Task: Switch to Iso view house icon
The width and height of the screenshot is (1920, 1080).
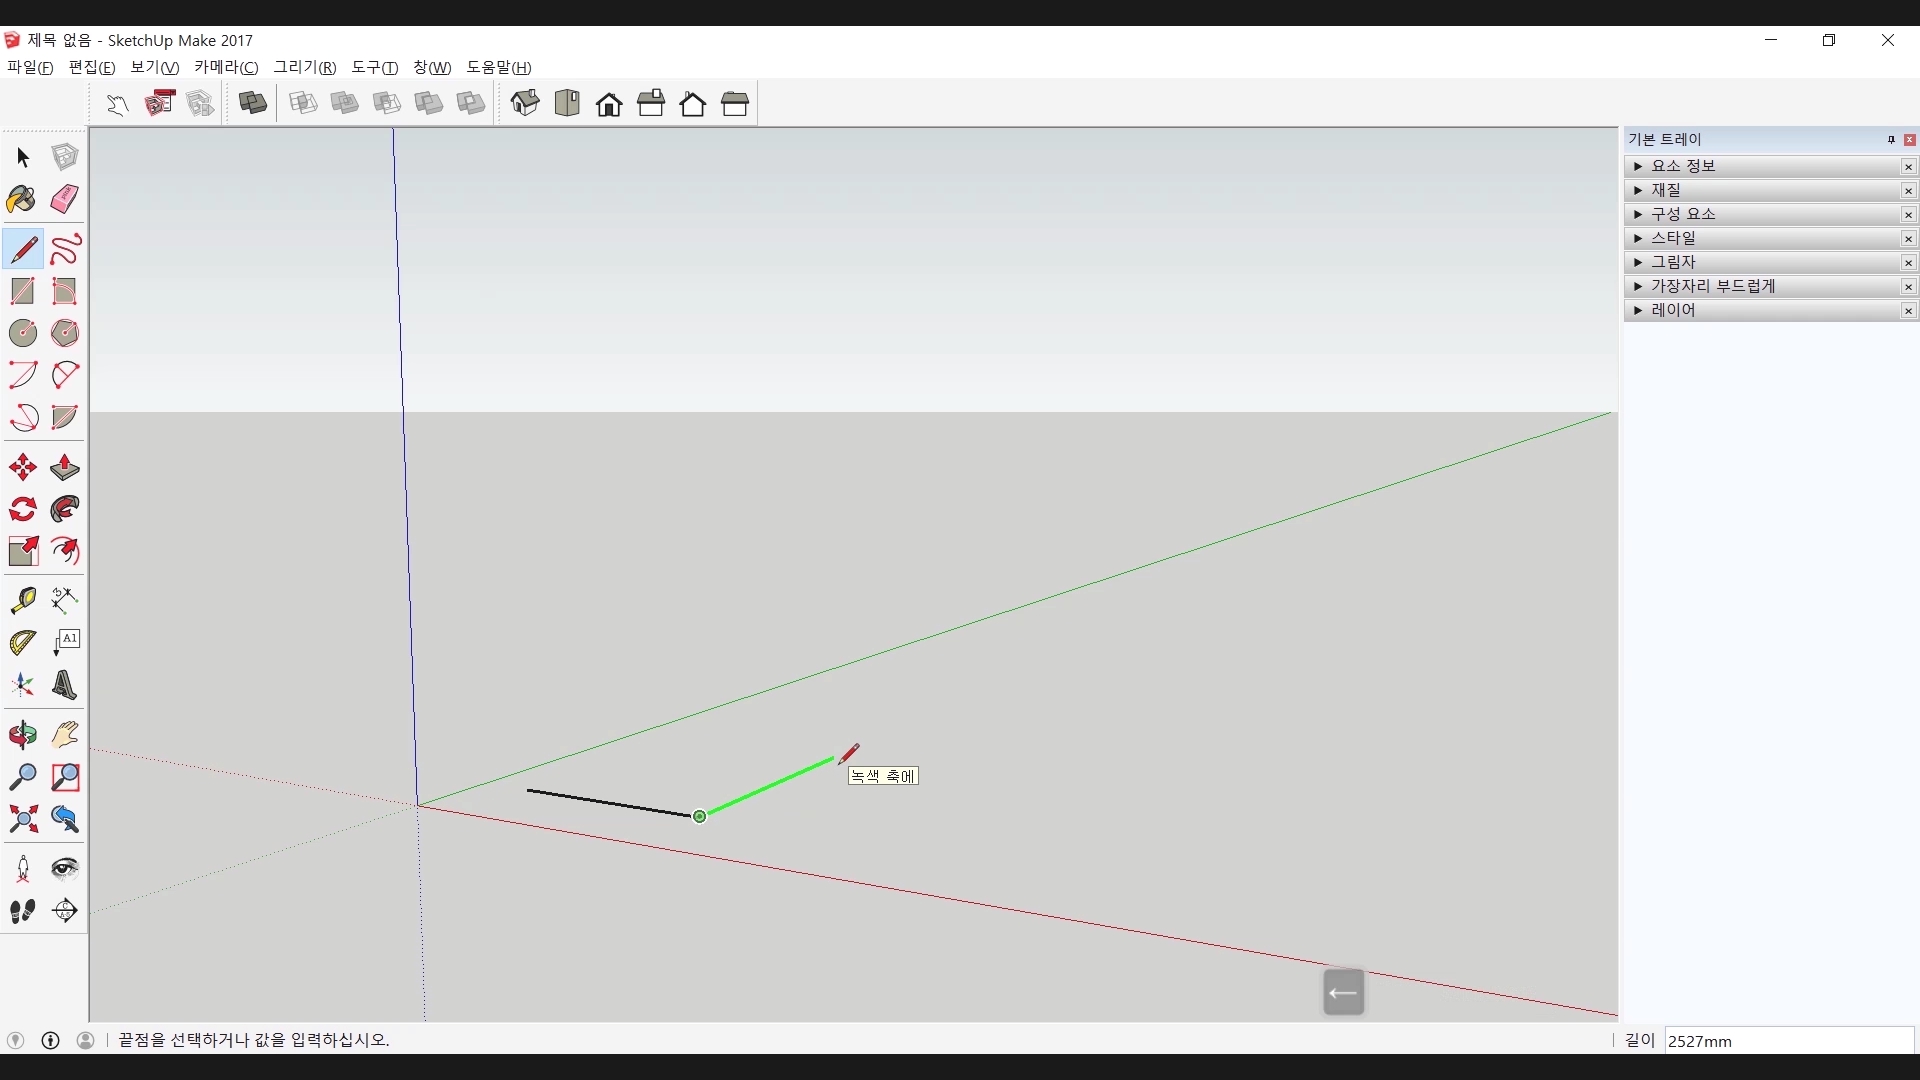Action: pos(525,103)
